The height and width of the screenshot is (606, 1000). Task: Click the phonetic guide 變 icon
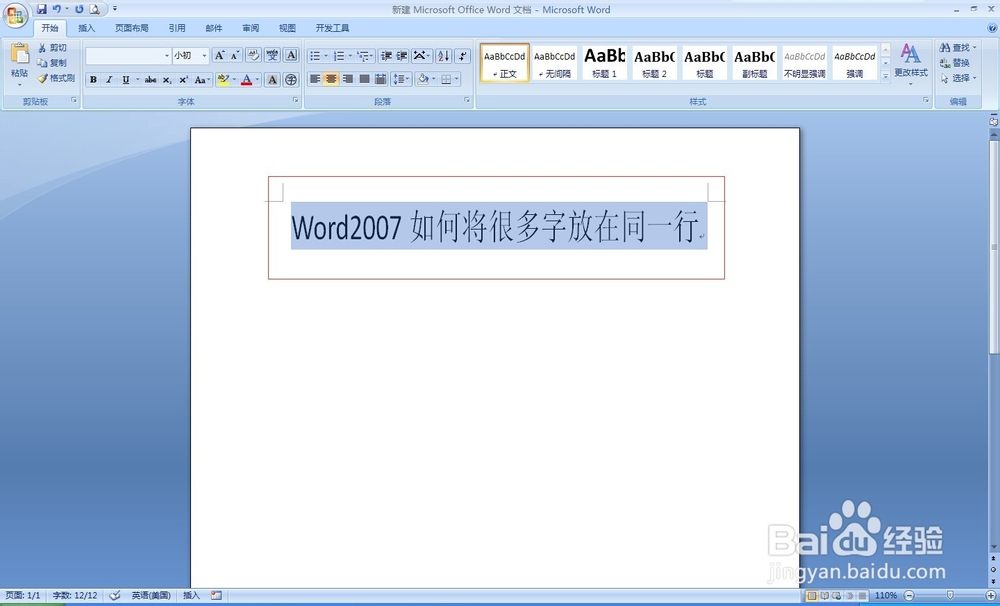tap(272, 55)
